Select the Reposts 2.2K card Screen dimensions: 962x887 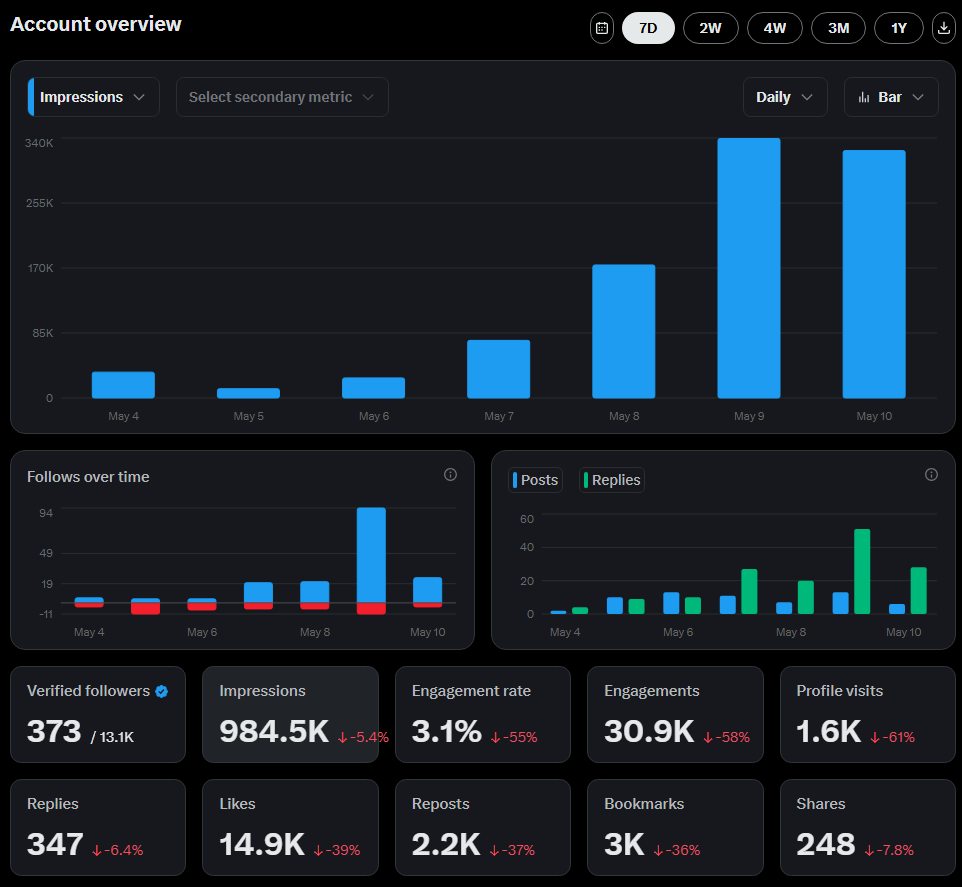483,827
